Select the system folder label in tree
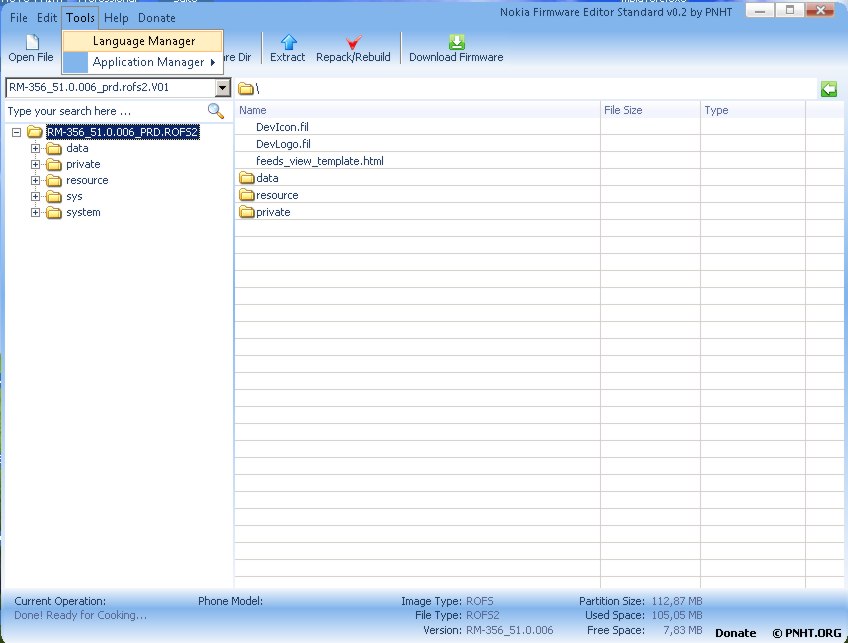This screenshot has height=643, width=848. click(x=83, y=213)
